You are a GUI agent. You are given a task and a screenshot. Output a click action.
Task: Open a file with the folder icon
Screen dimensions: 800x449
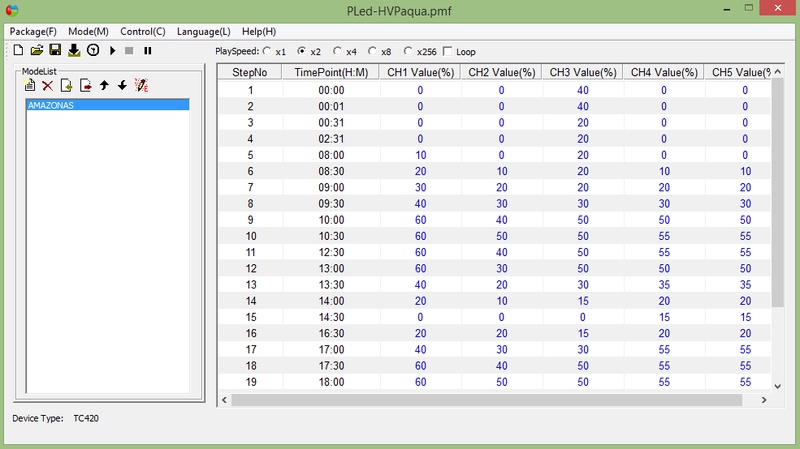(x=36, y=50)
